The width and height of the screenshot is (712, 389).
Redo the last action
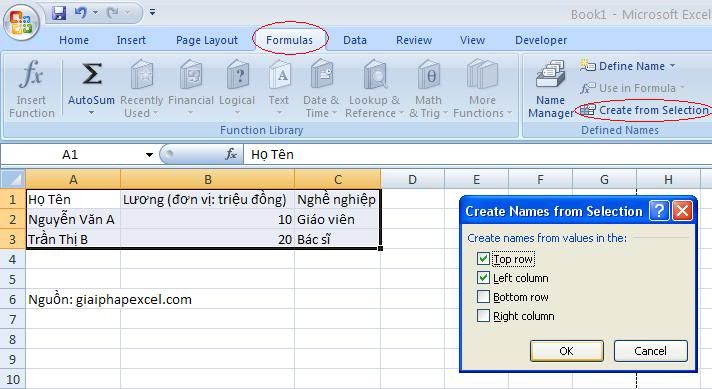tap(112, 13)
